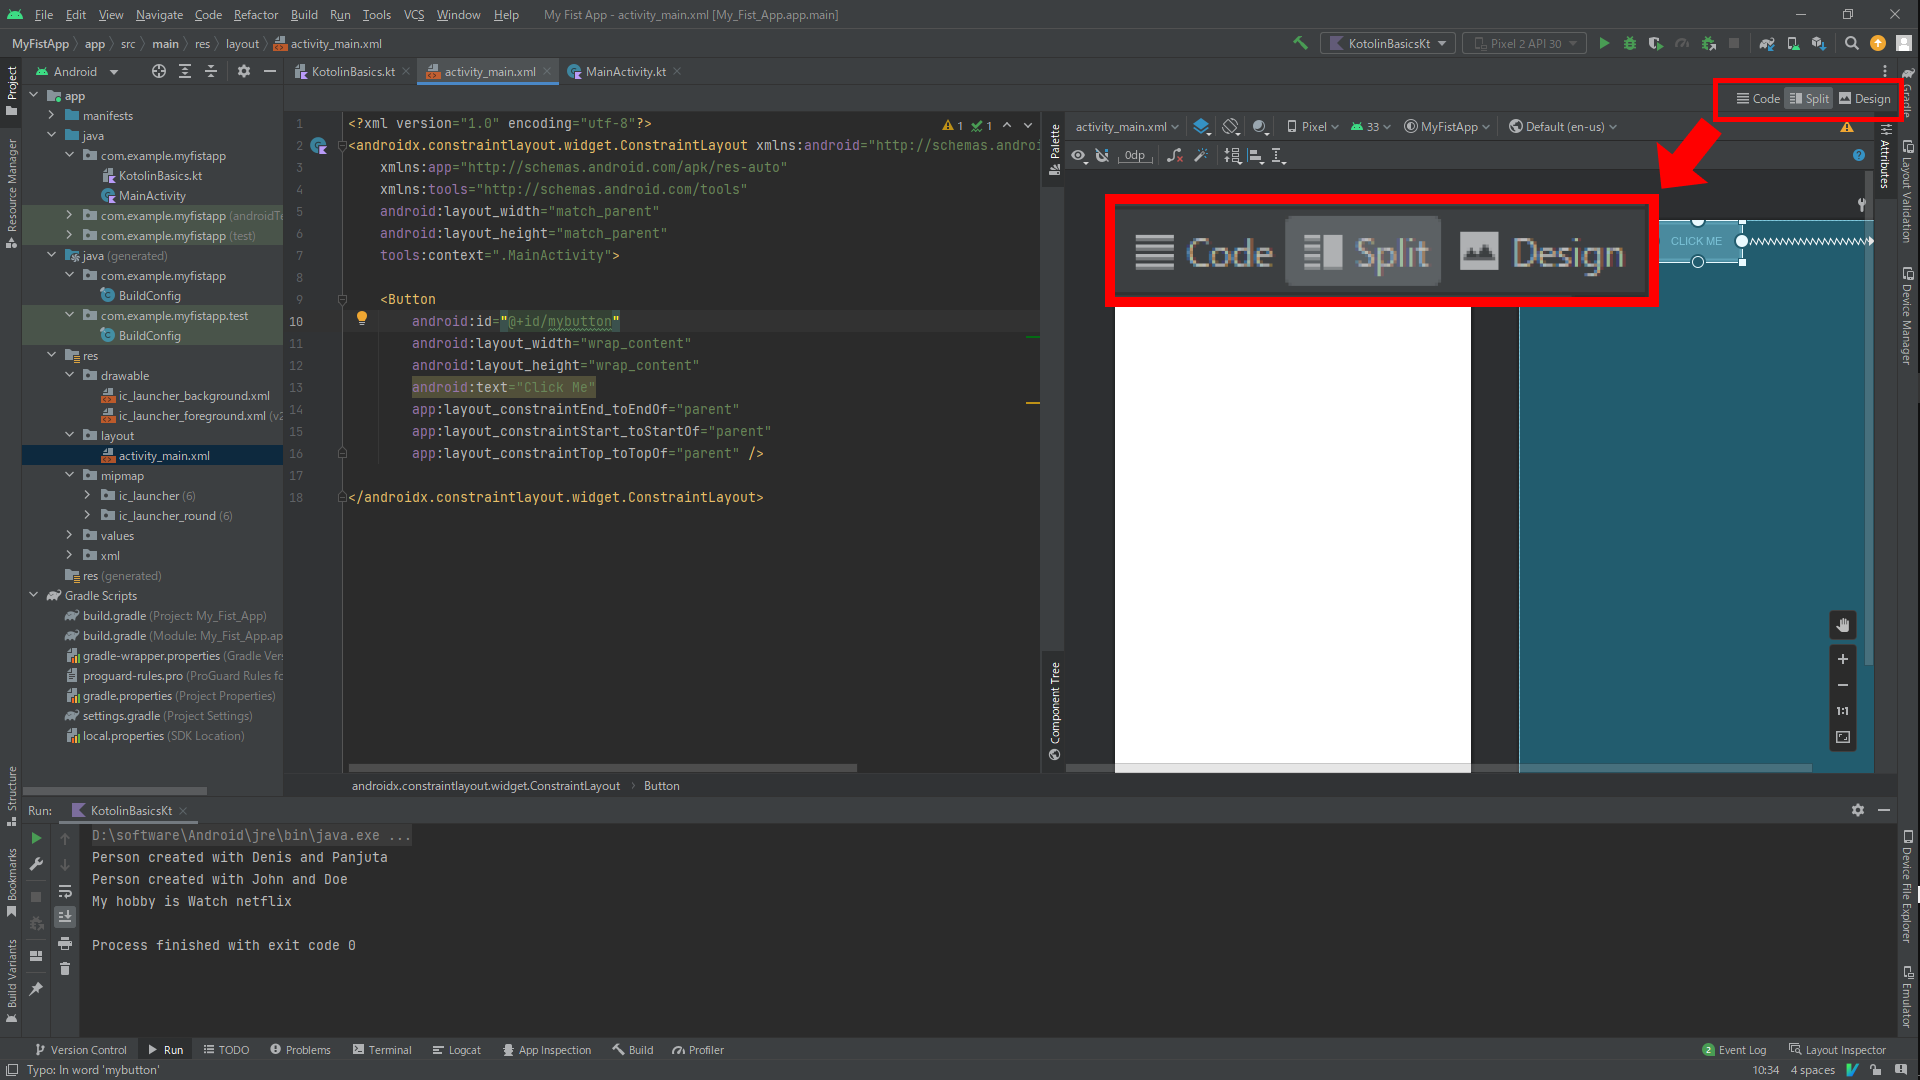Image resolution: width=1920 pixels, height=1080 pixels.
Task: Open the API level 33 dropdown
Action: click(1370, 126)
